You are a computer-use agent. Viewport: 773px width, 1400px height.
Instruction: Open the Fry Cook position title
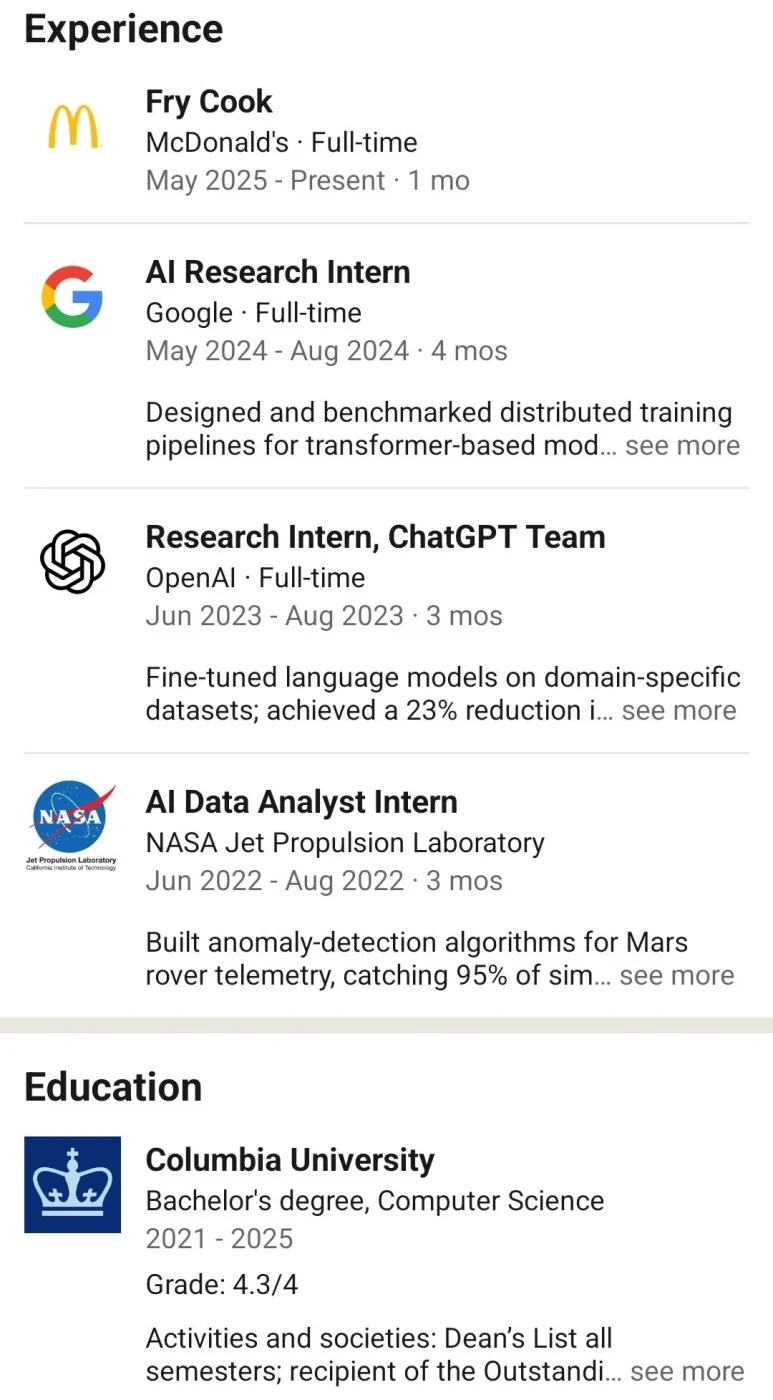click(x=209, y=102)
